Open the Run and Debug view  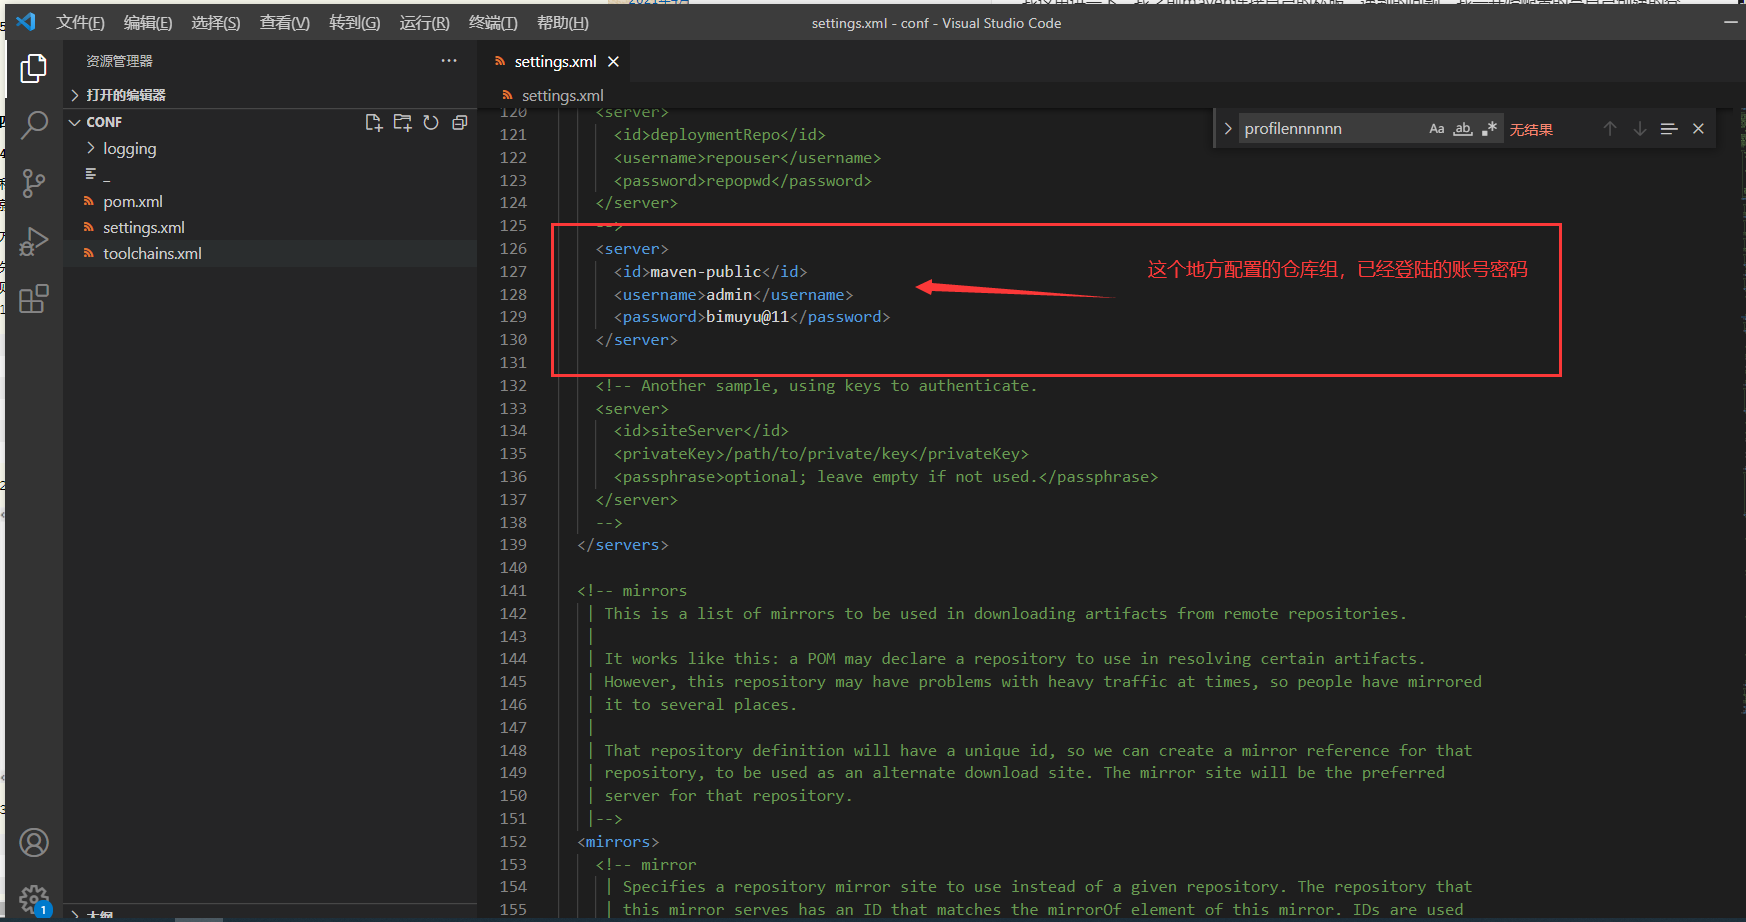(x=34, y=241)
